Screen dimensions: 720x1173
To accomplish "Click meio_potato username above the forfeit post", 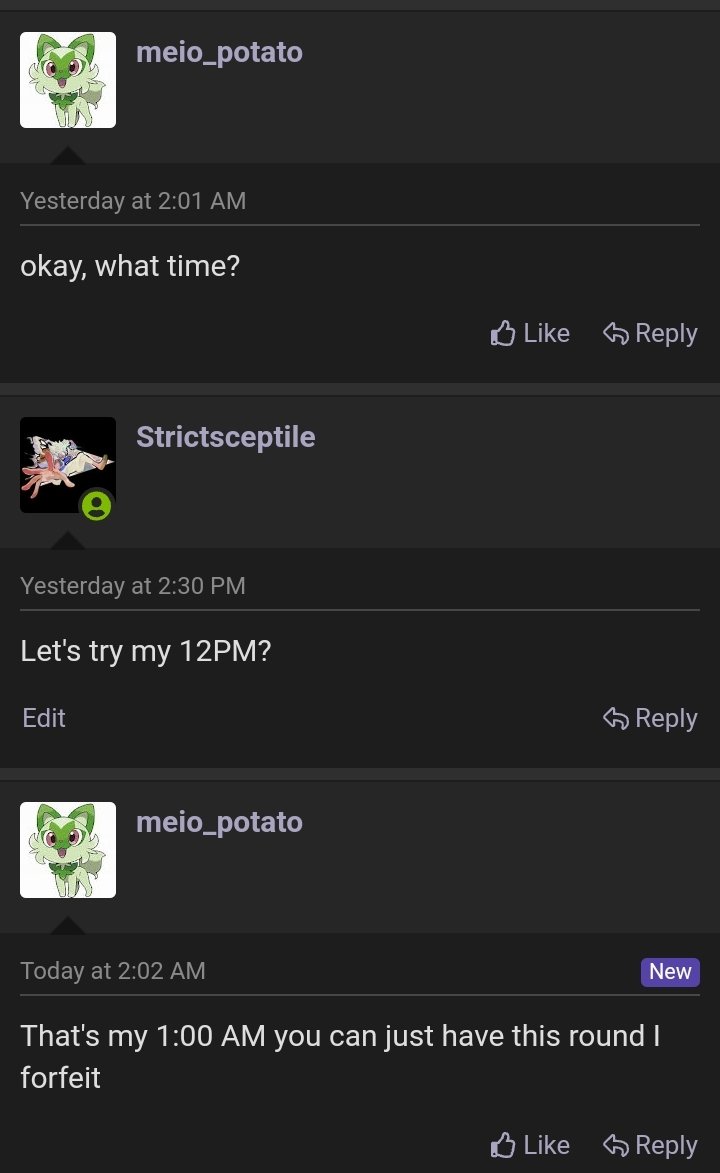I will pyautogui.click(x=219, y=822).
